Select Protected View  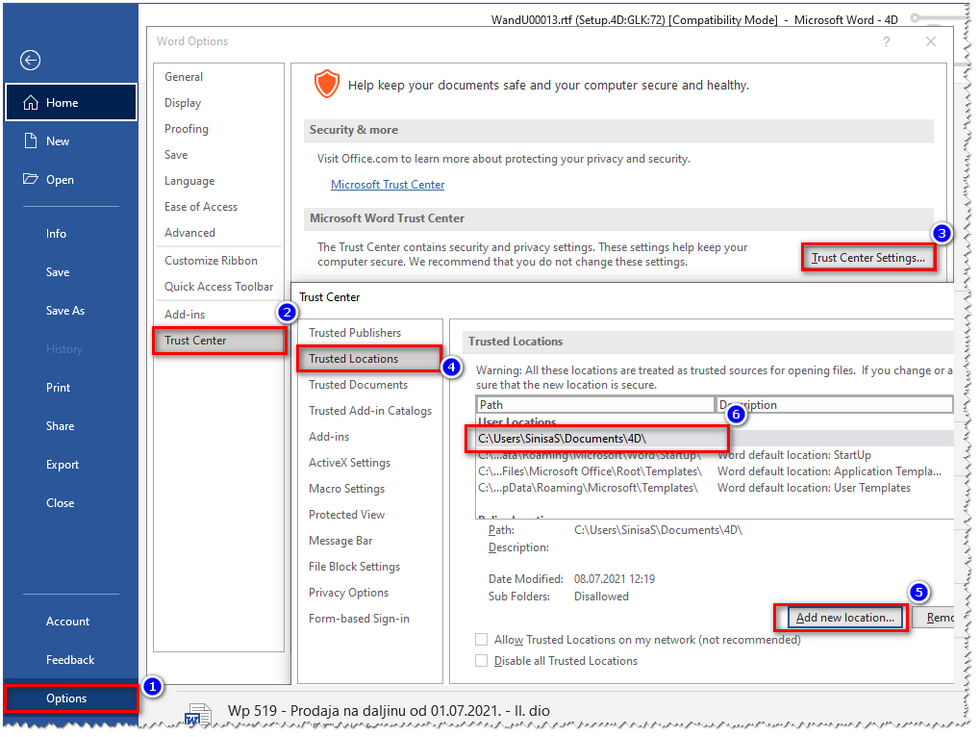[346, 515]
